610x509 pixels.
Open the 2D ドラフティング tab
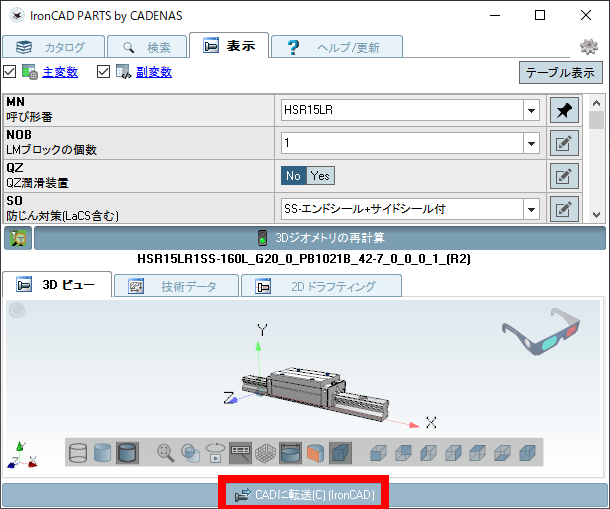(x=321, y=286)
